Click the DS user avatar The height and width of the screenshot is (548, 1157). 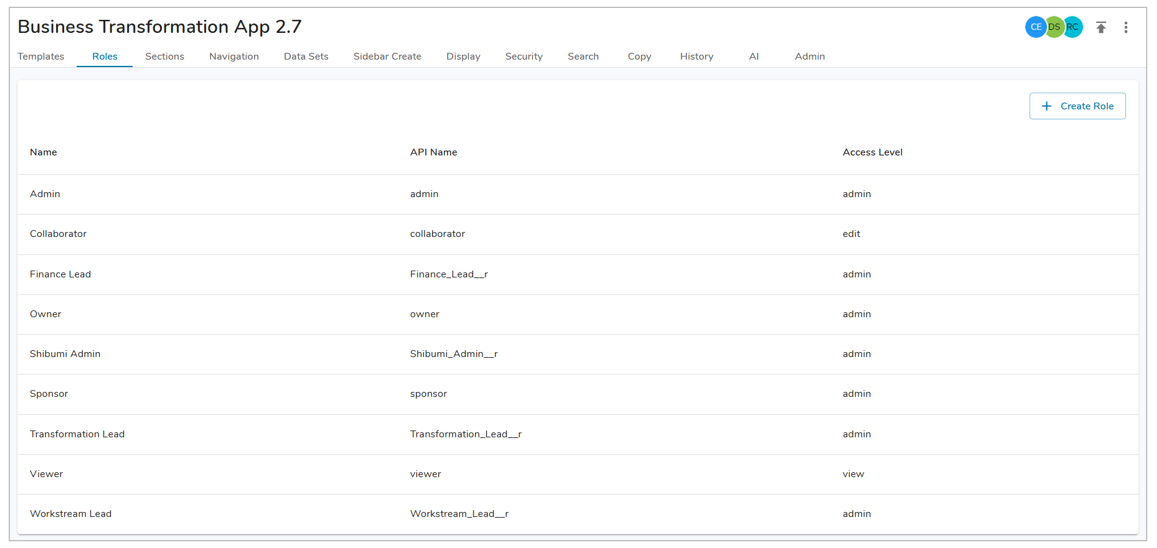[1054, 27]
